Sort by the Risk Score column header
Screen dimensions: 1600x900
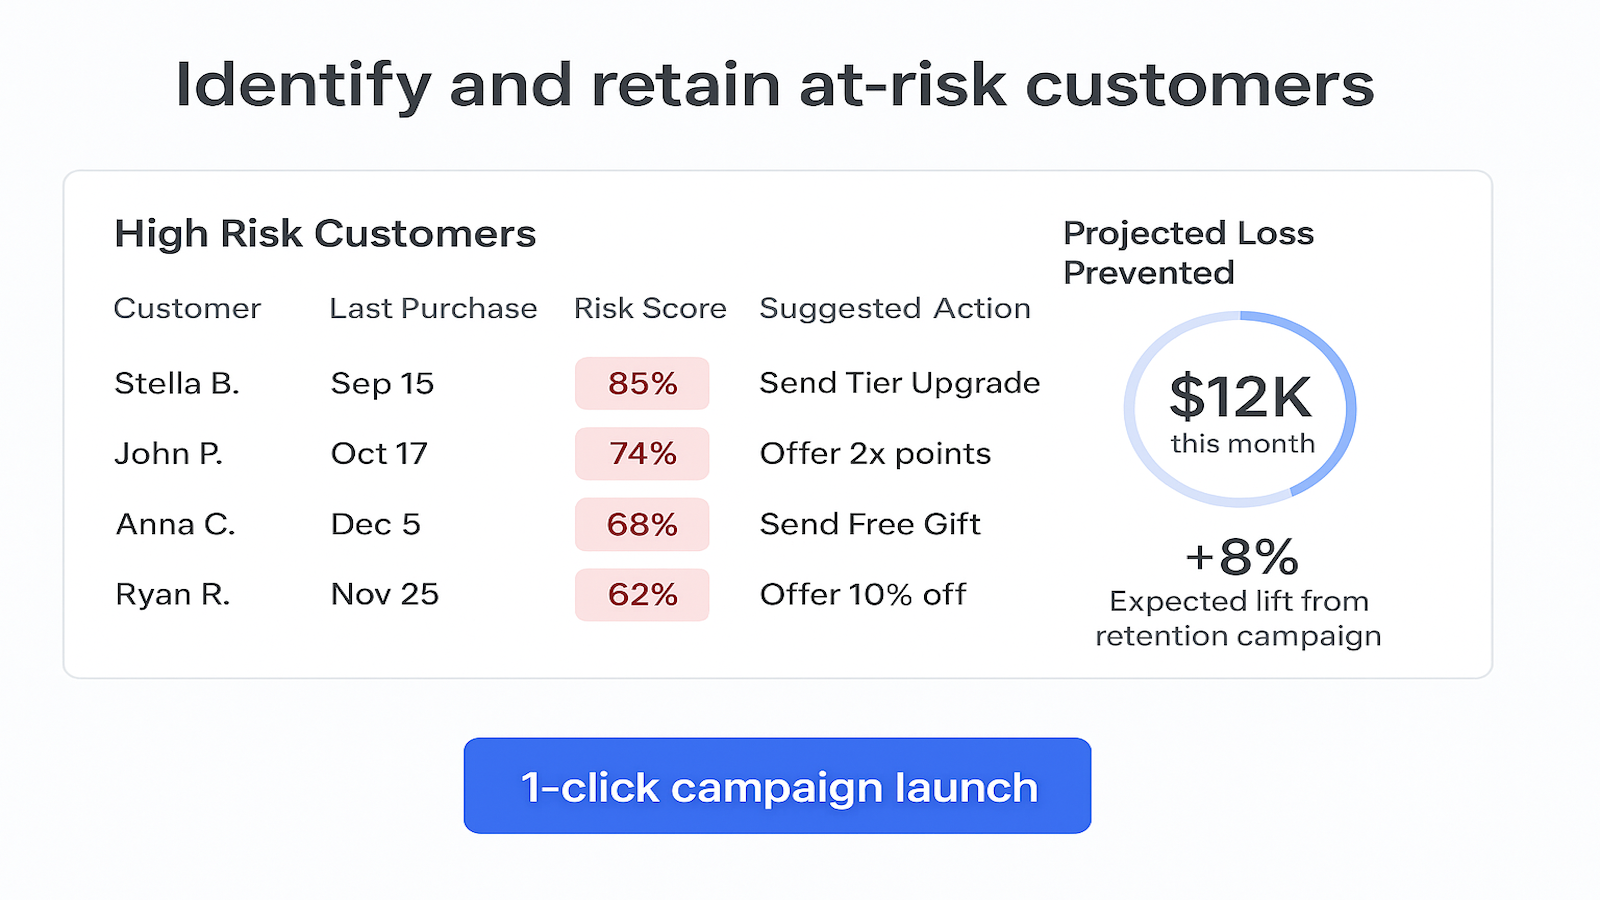[650, 309]
